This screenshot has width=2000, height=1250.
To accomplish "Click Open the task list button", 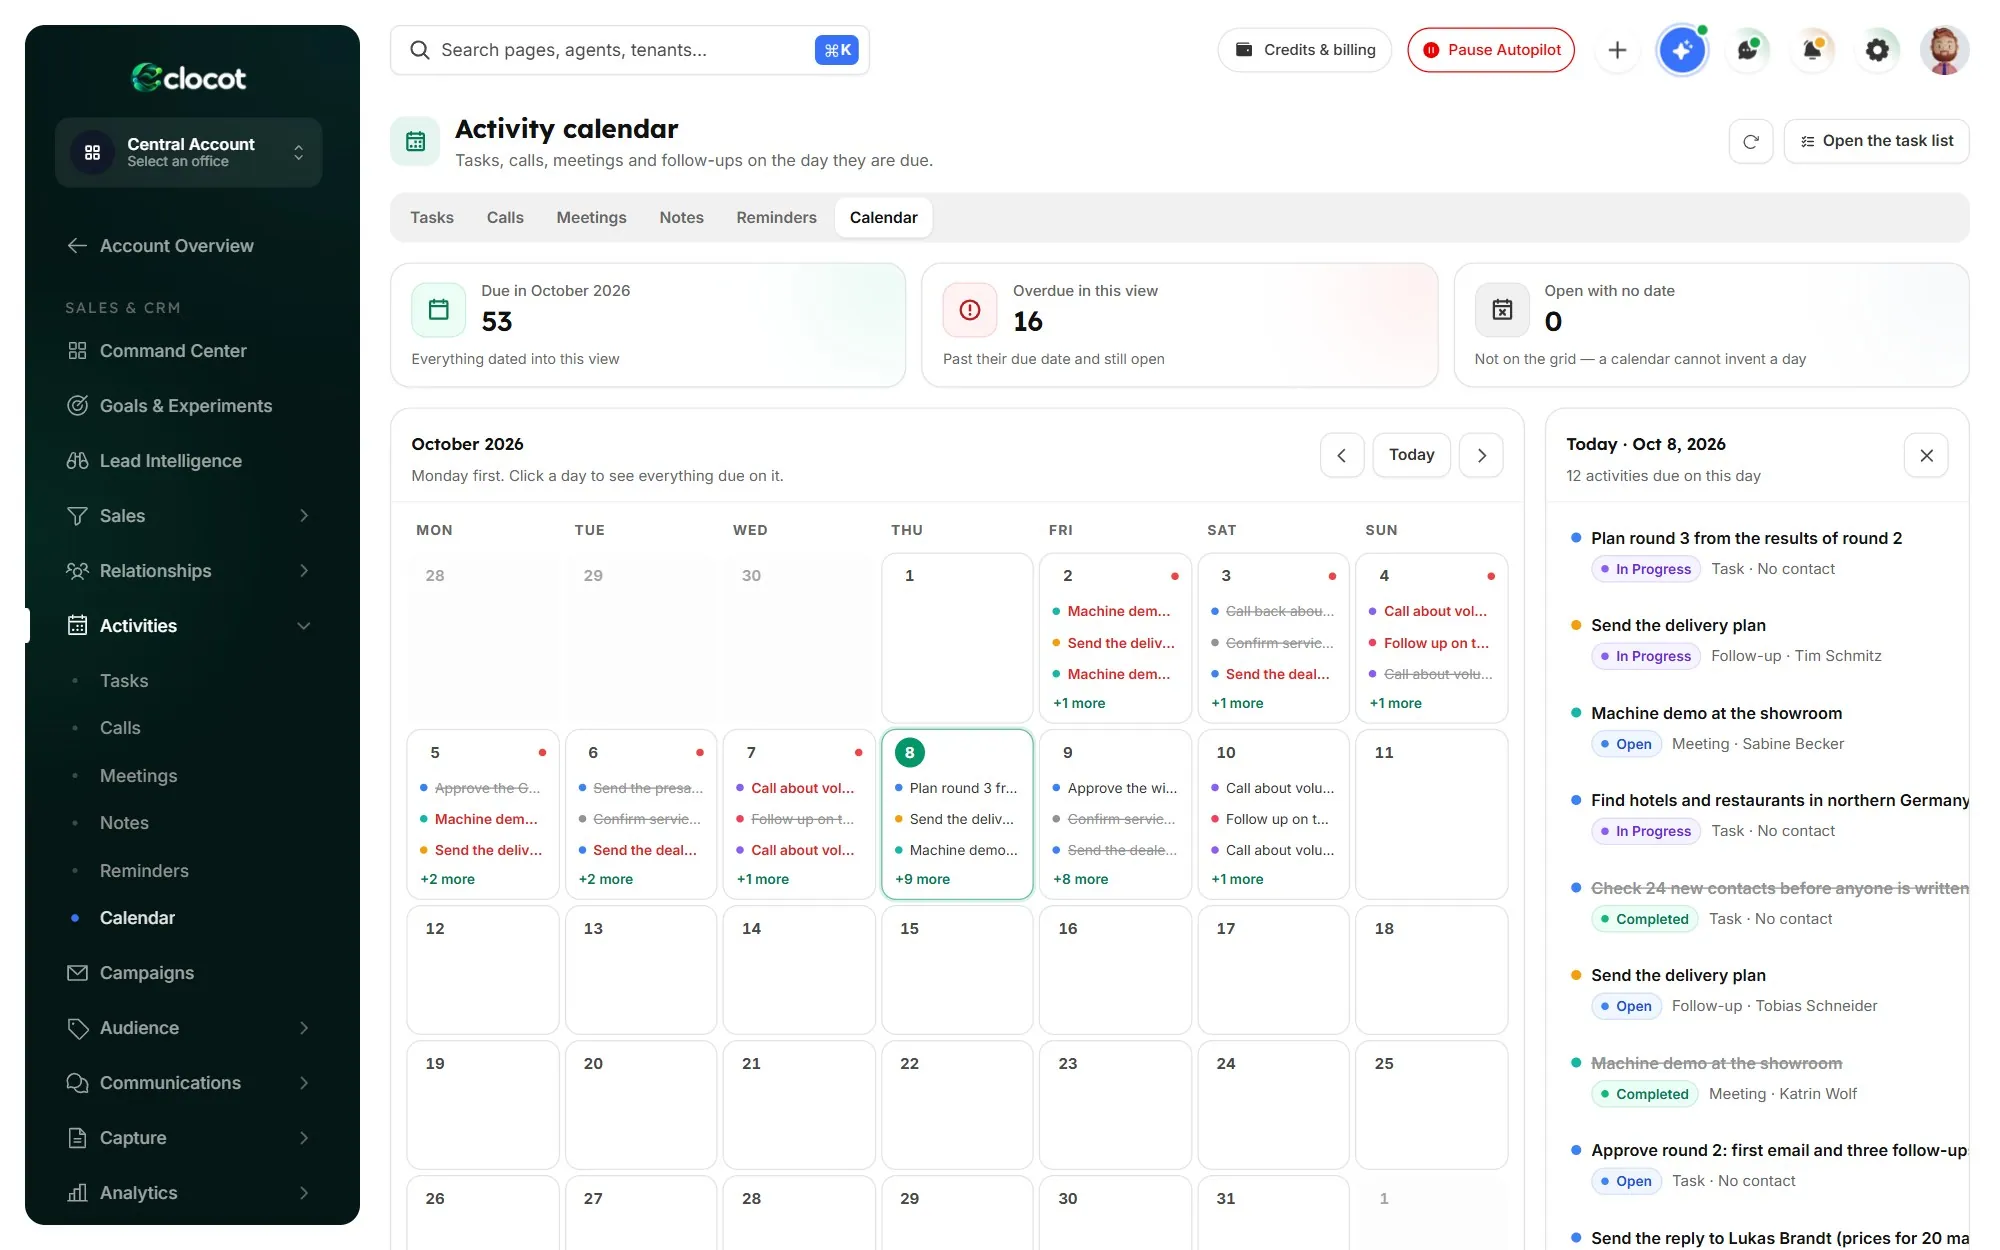I will point(1876,141).
